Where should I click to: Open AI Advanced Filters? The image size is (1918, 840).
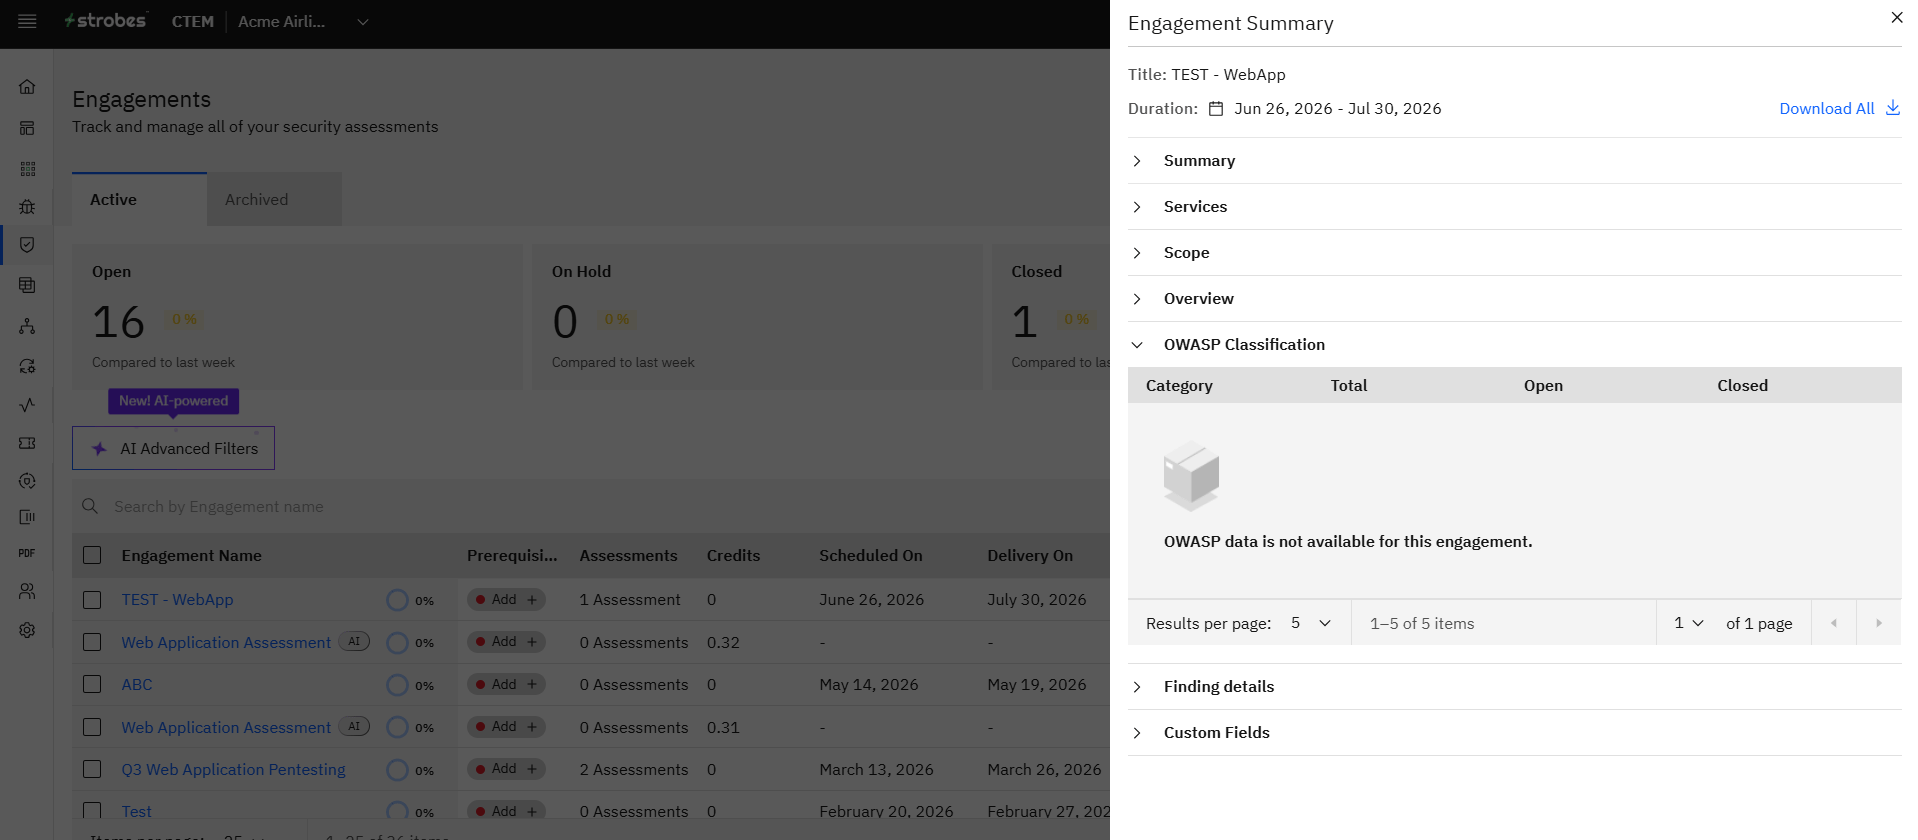[x=173, y=448]
